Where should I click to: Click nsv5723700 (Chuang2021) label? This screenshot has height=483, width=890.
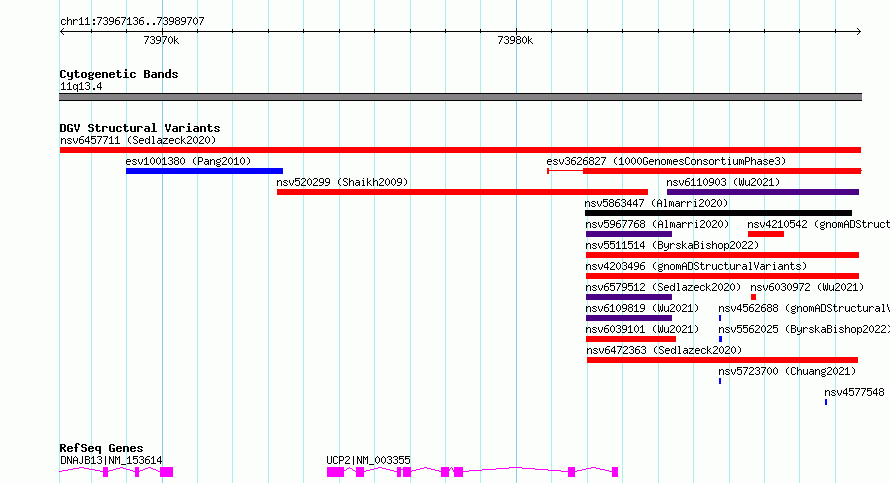pos(787,371)
